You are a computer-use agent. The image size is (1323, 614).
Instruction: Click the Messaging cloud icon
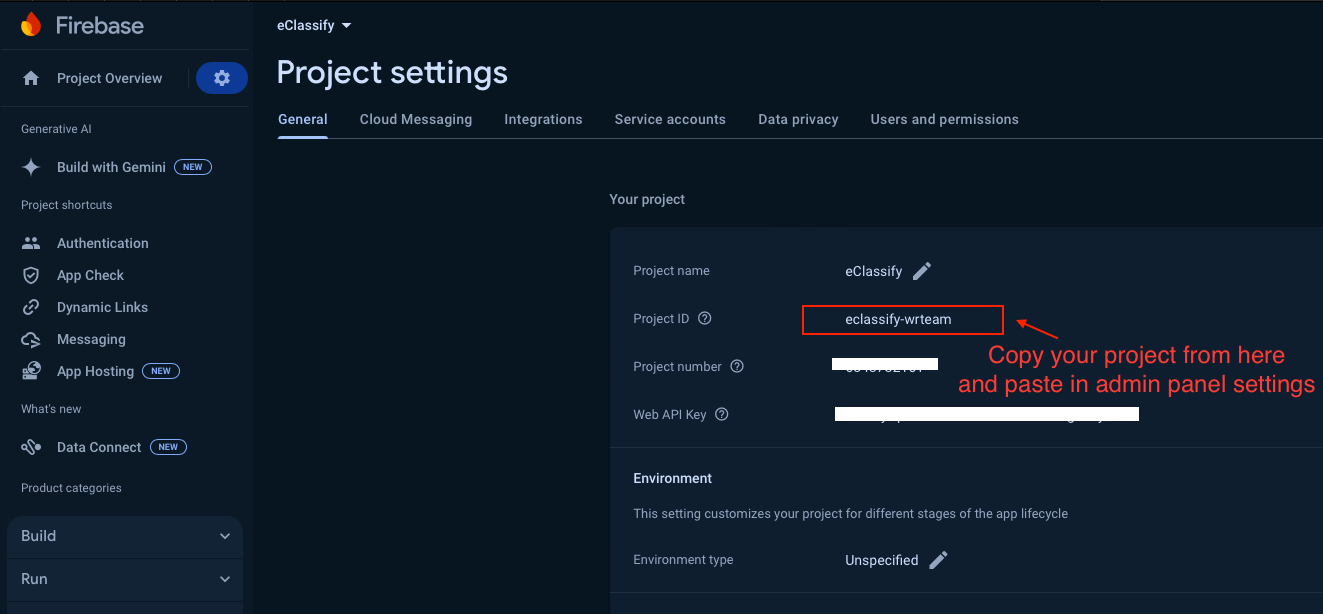[31, 339]
